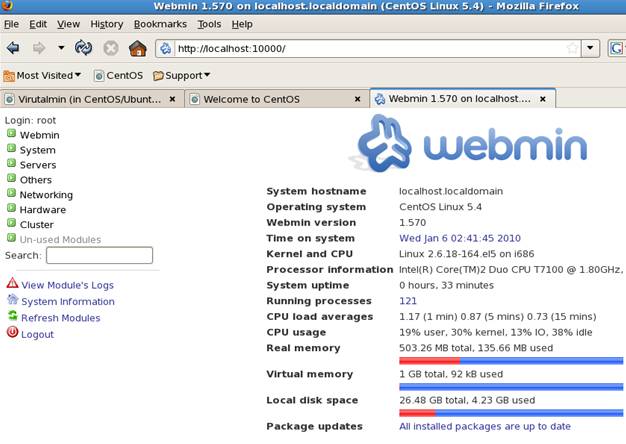
Task: Open the System Information link
Action: pos(68,301)
